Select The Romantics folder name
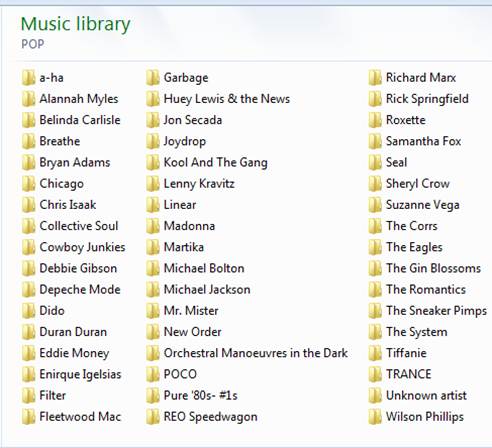 coord(426,289)
